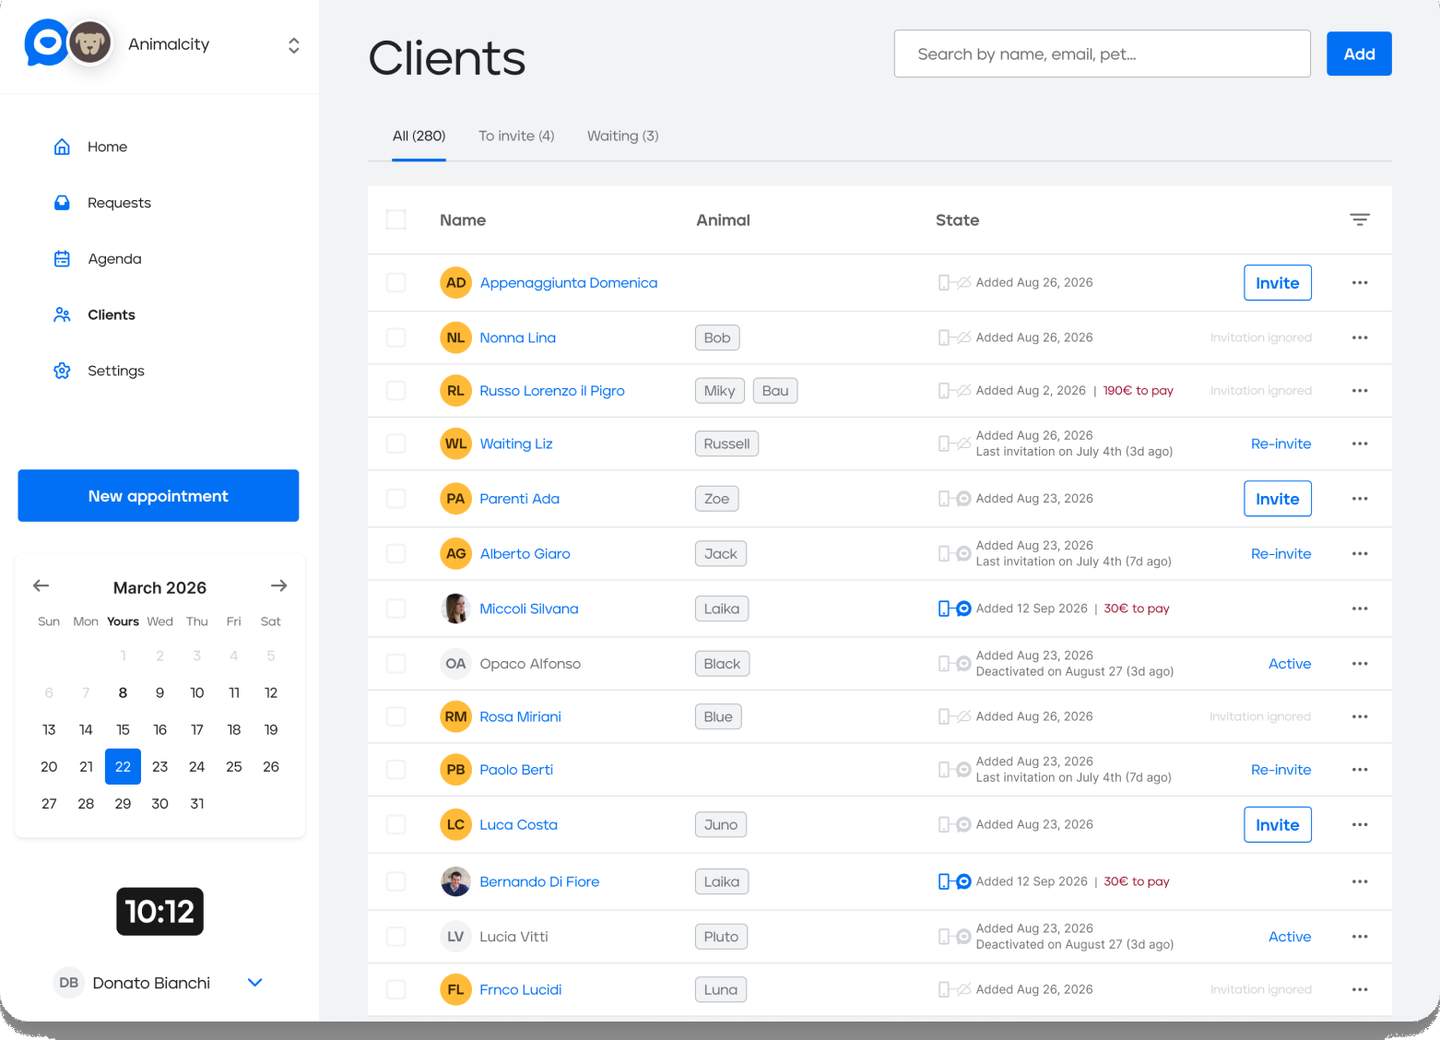Select March 22 in the calendar
Viewport: 1440px width, 1040px height.
pyautogui.click(x=123, y=767)
